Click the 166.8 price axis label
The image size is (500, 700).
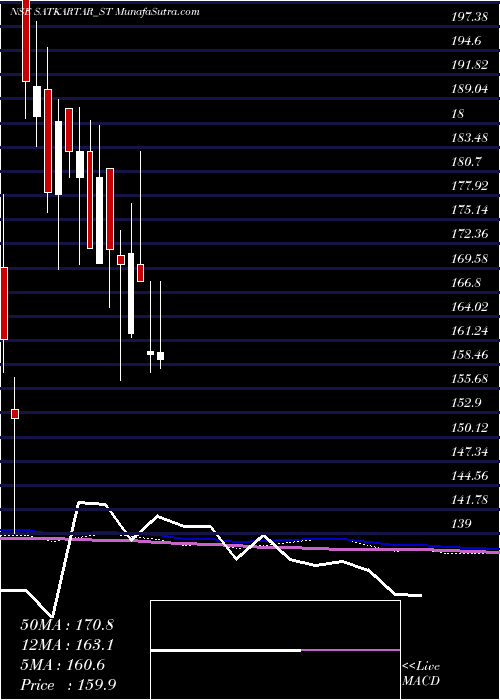click(466, 283)
